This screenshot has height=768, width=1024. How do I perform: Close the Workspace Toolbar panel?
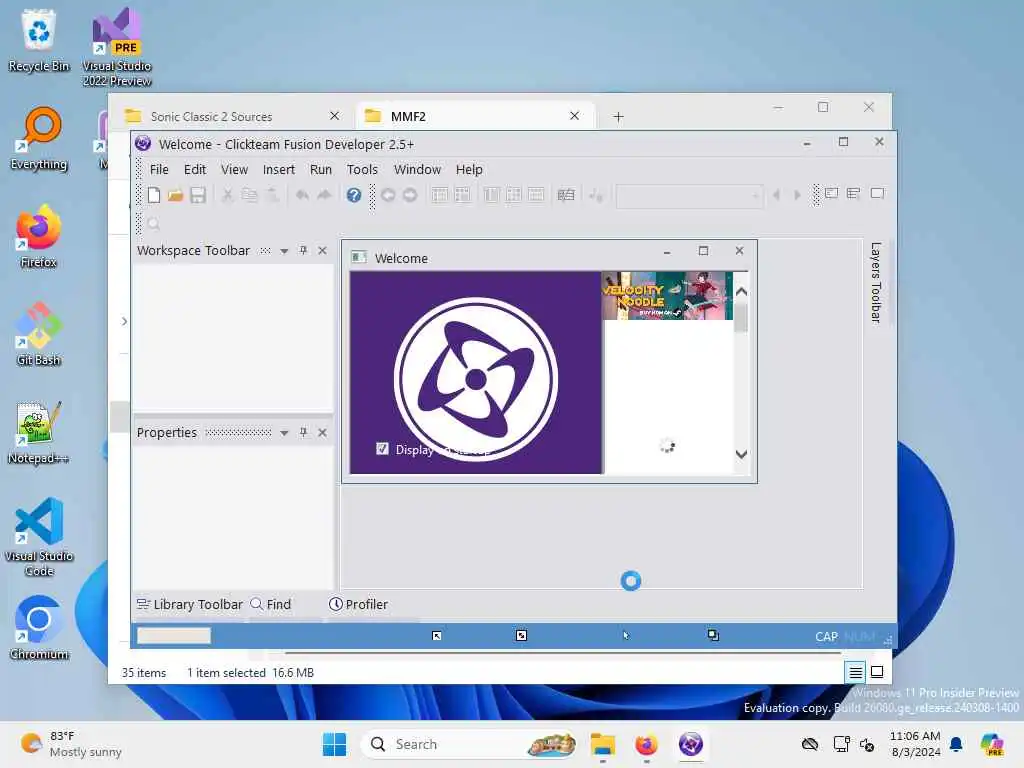[322, 250]
